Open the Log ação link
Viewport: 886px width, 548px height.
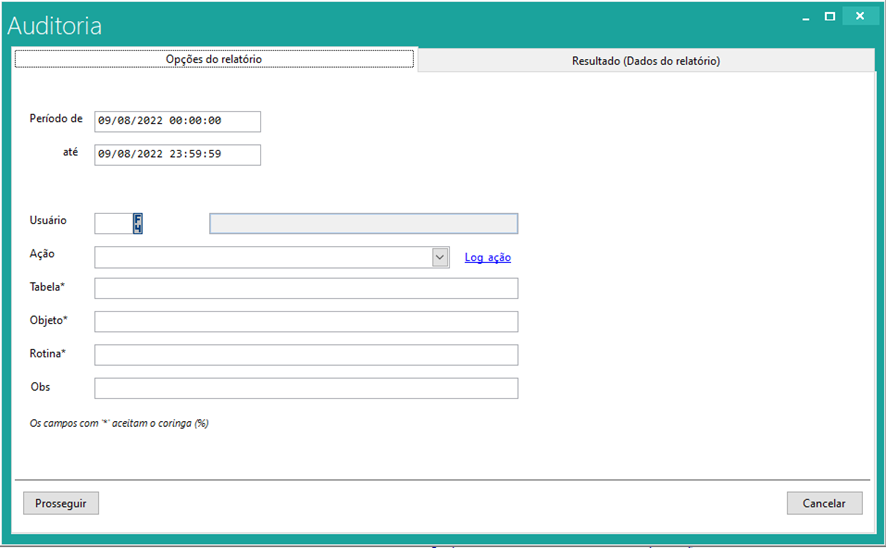[x=487, y=258]
